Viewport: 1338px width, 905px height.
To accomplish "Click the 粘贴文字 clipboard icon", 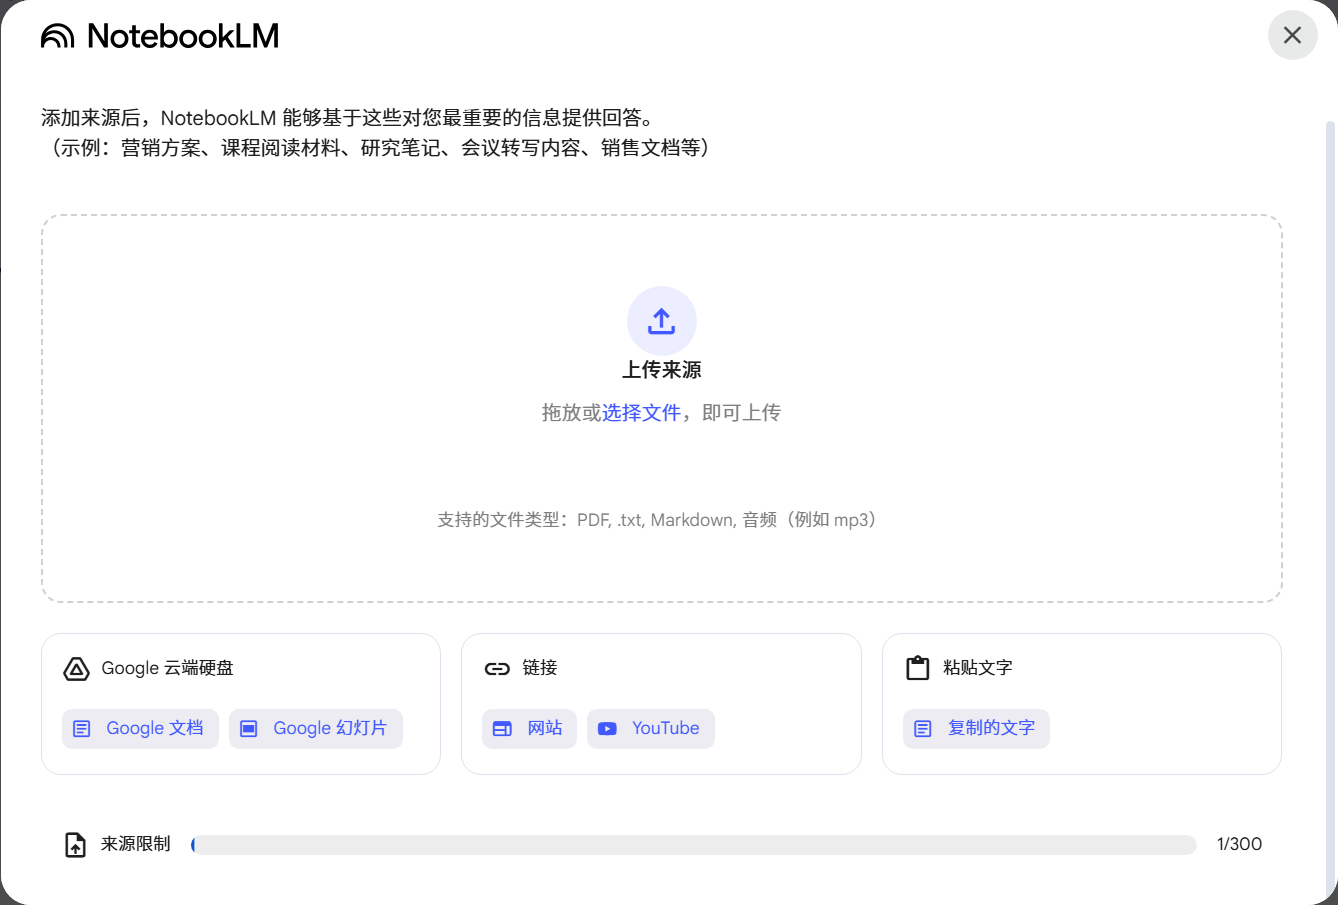I will (918, 668).
